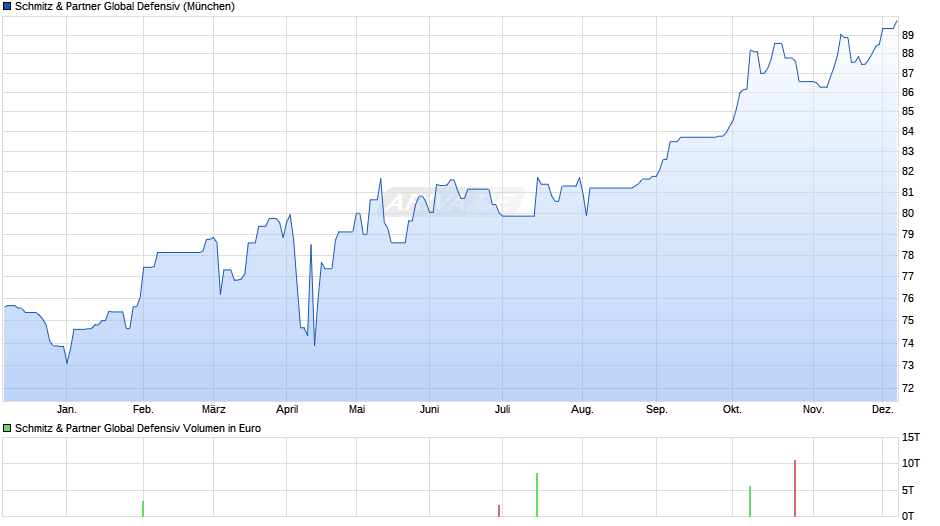Click the blue legend square for Global Defensiv price
The width and height of the screenshot is (940, 526).
(x=7, y=7)
